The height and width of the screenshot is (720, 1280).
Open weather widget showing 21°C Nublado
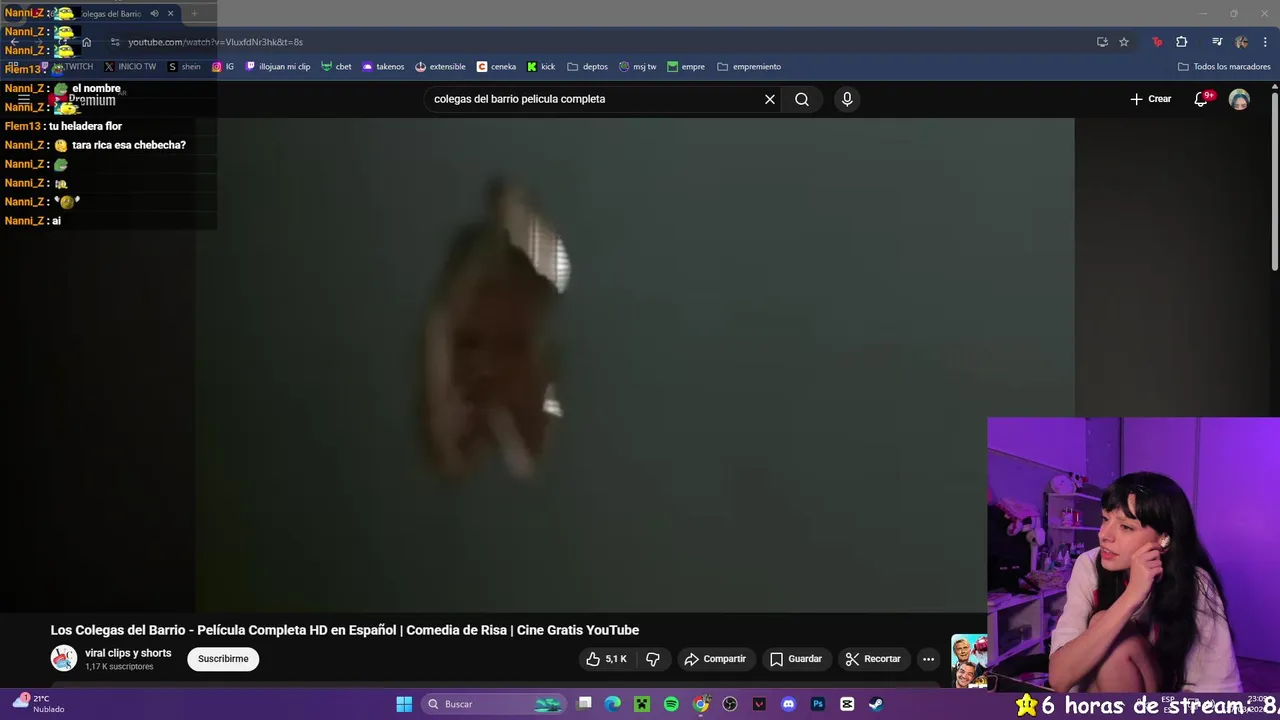40,704
